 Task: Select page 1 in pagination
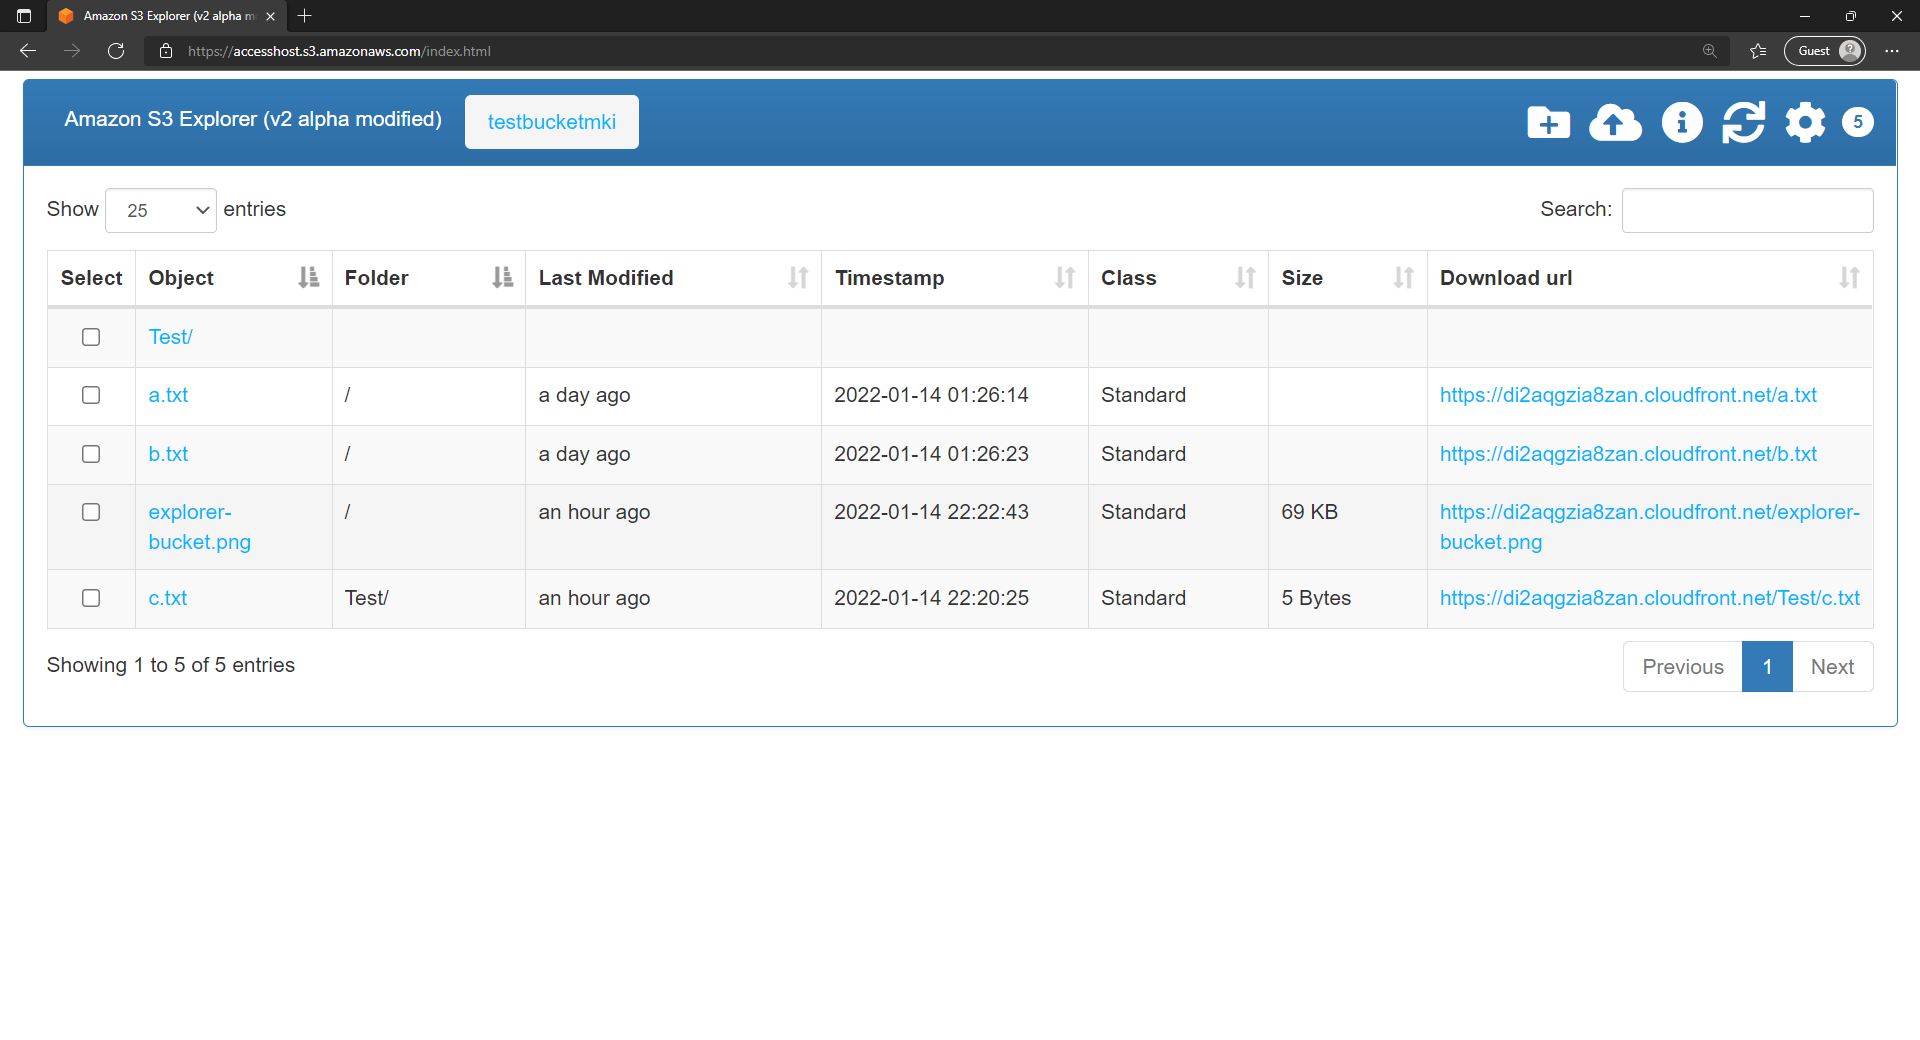(1767, 667)
